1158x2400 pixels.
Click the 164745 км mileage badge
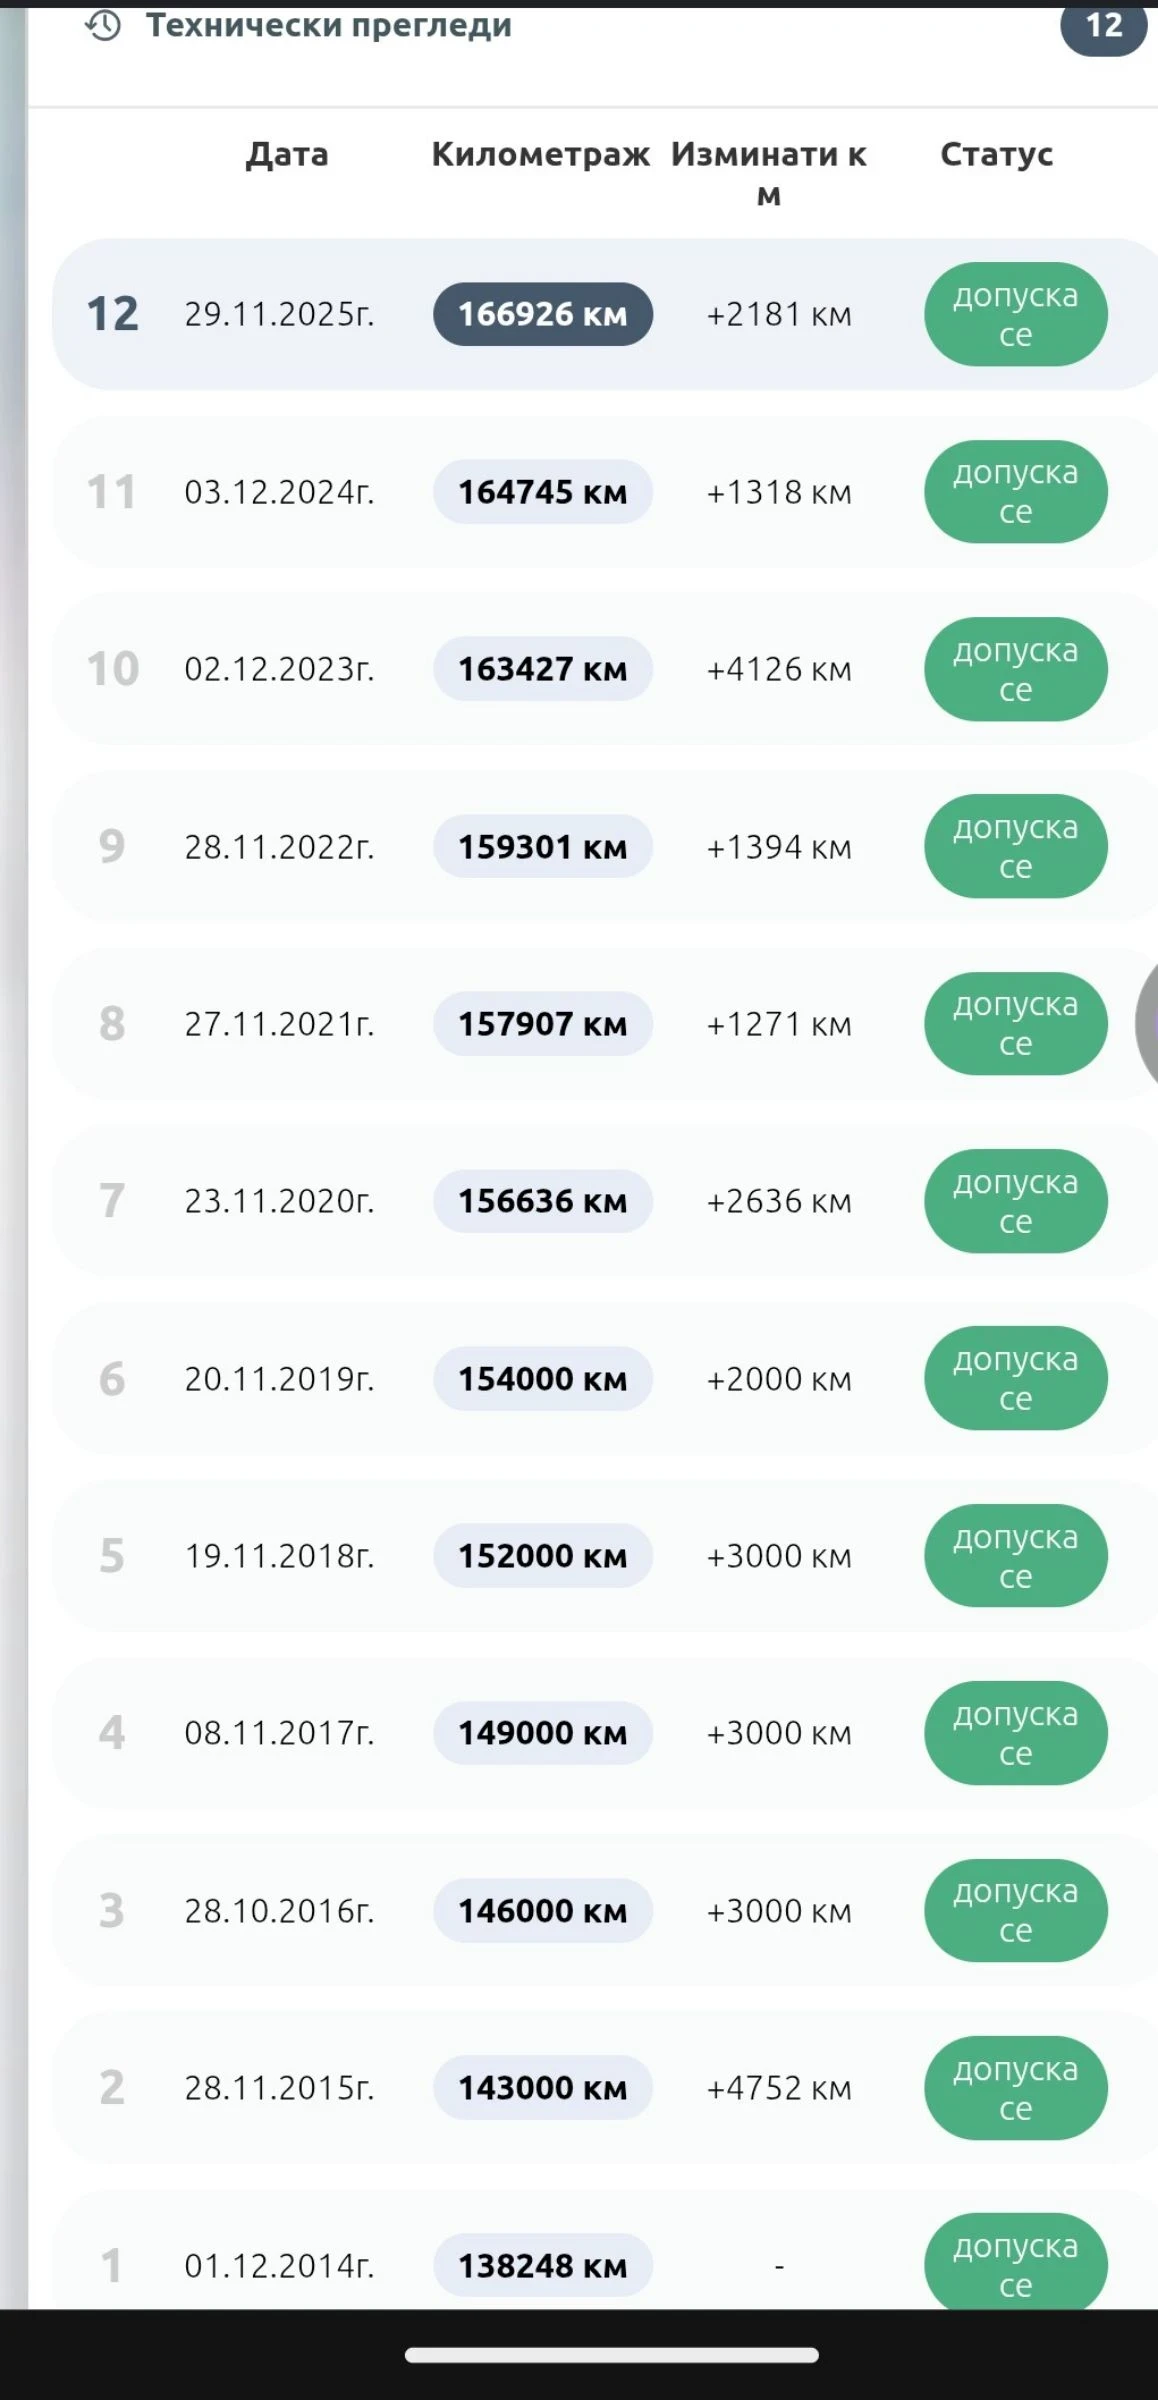(542, 492)
